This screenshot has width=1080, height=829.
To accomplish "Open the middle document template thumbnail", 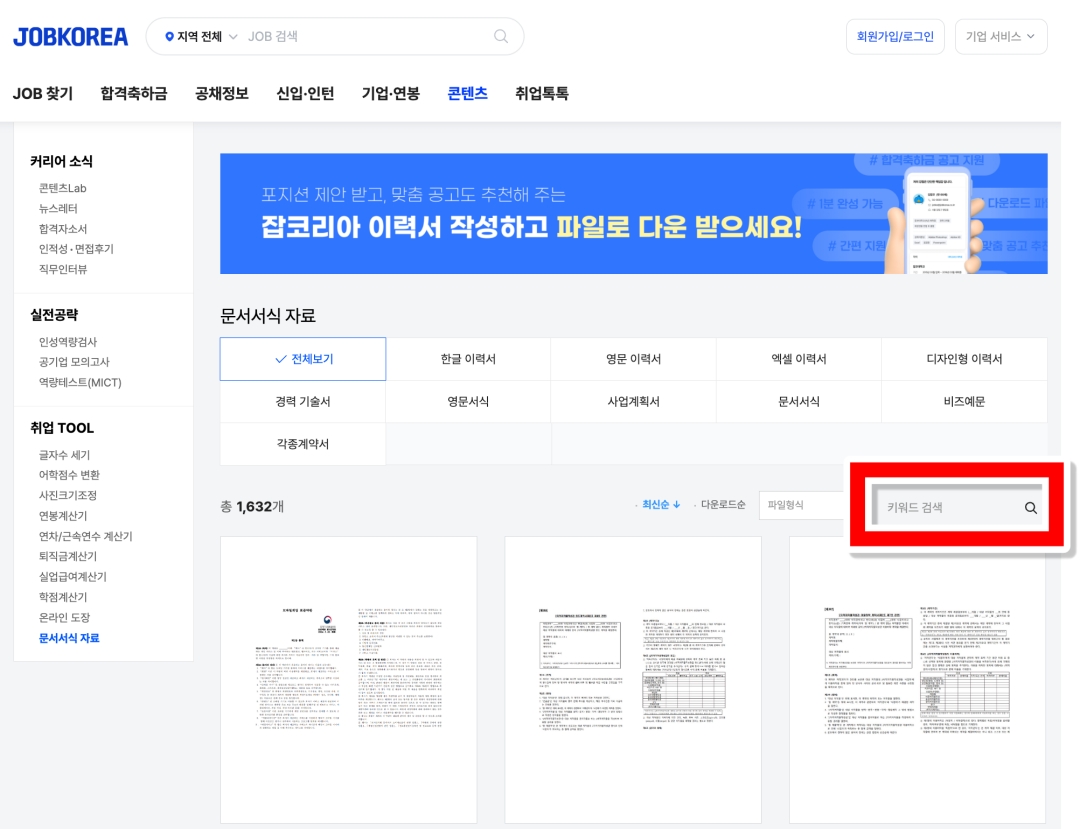I will (633, 680).
